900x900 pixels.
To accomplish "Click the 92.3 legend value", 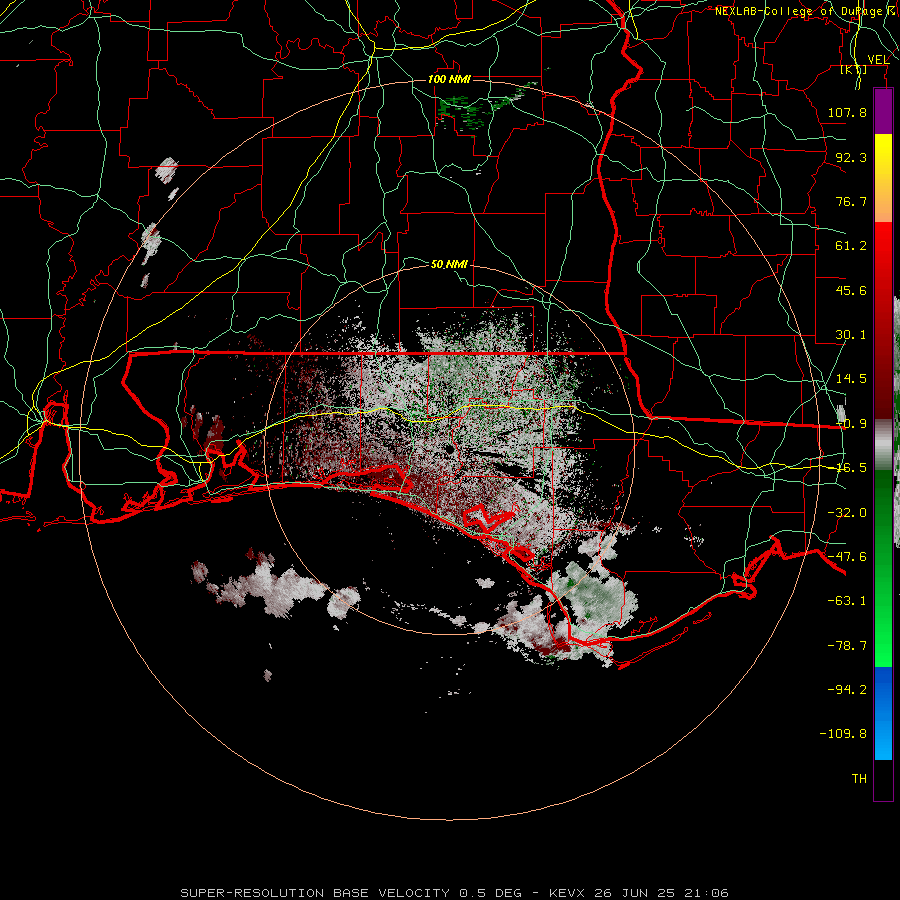I will click(x=851, y=157).
